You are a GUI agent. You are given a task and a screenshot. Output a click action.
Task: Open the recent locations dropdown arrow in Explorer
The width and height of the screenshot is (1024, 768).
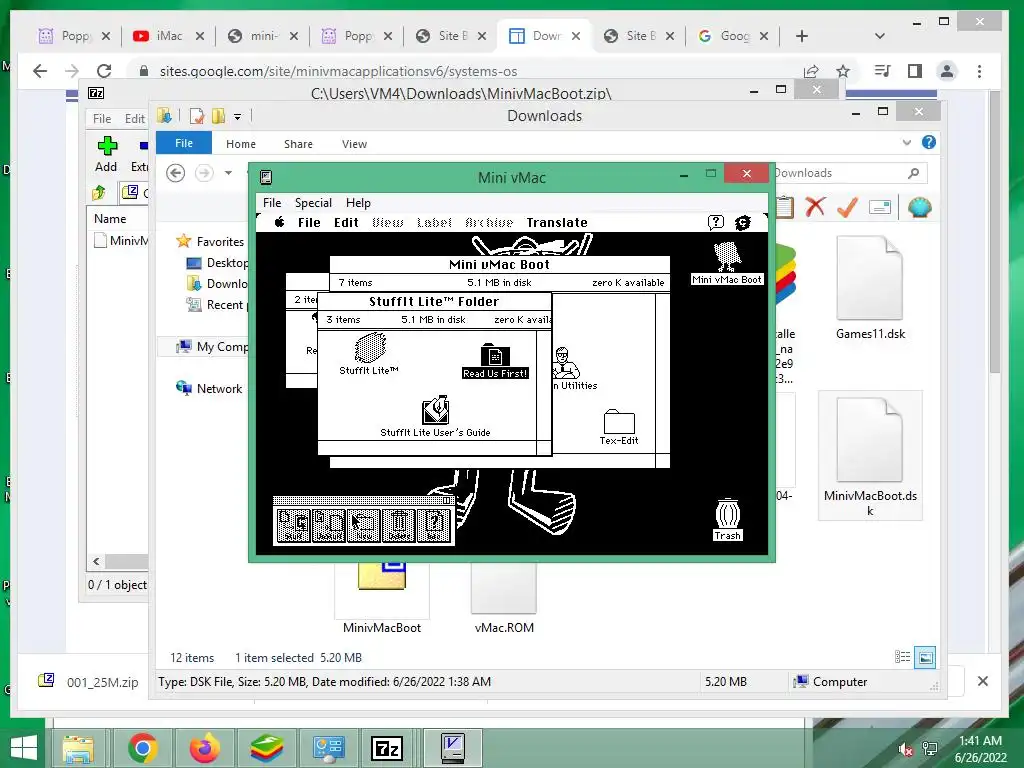click(229, 173)
